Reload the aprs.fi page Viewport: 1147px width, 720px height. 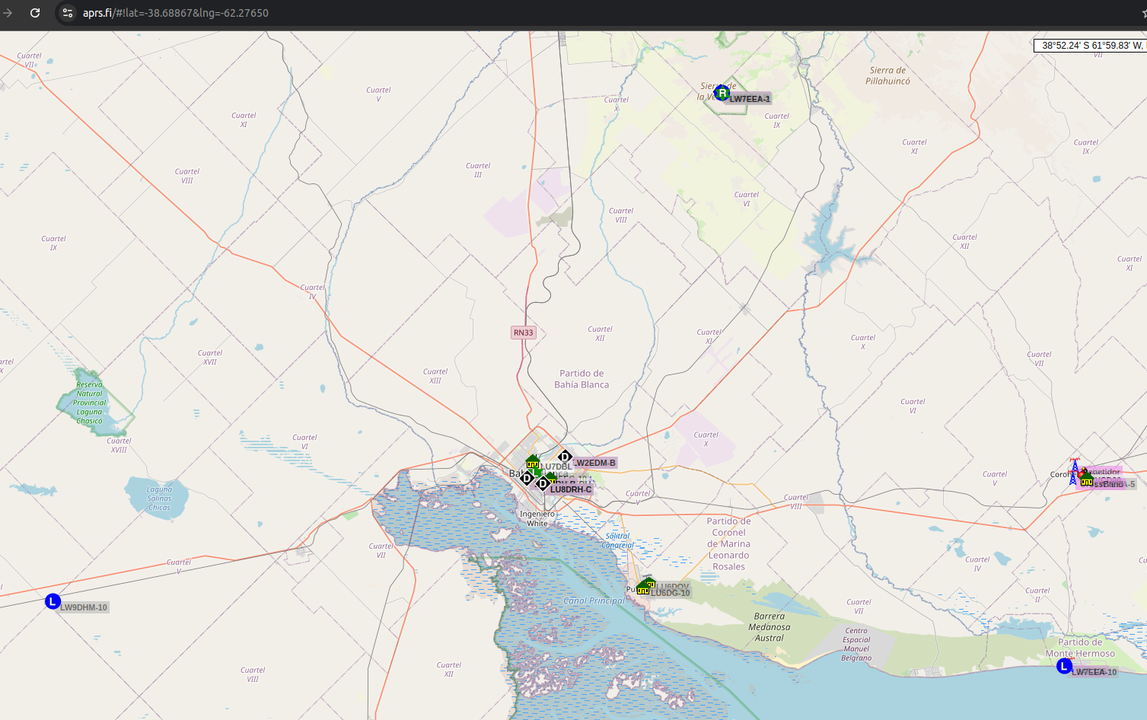tap(34, 12)
